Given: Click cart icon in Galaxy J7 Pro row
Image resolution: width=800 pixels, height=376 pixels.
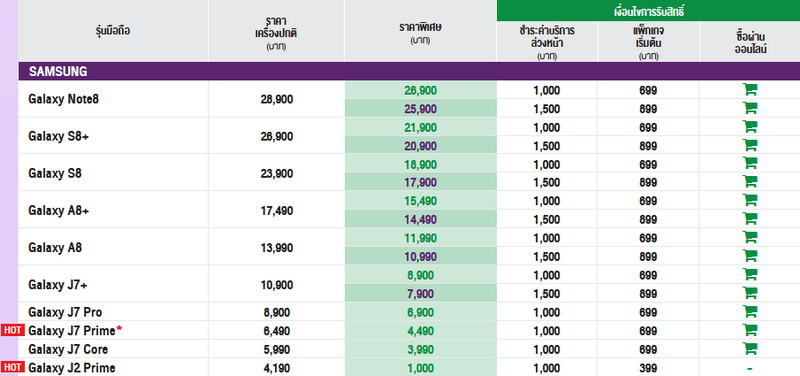Looking at the screenshot, I should coord(749,311).
